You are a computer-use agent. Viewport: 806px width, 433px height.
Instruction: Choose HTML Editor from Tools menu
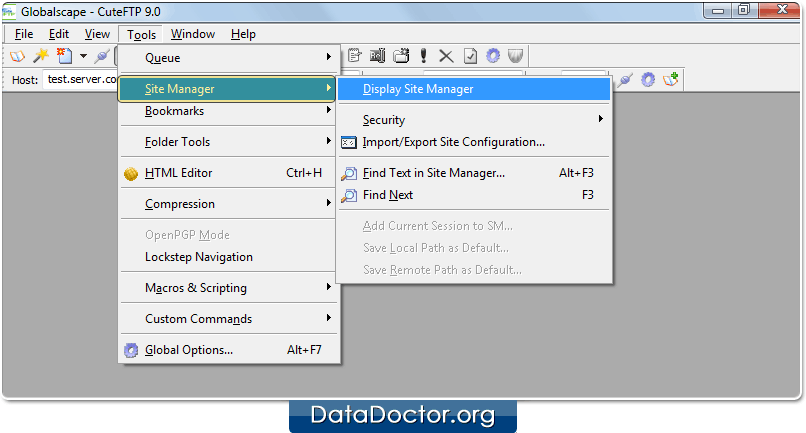(229, 173)
